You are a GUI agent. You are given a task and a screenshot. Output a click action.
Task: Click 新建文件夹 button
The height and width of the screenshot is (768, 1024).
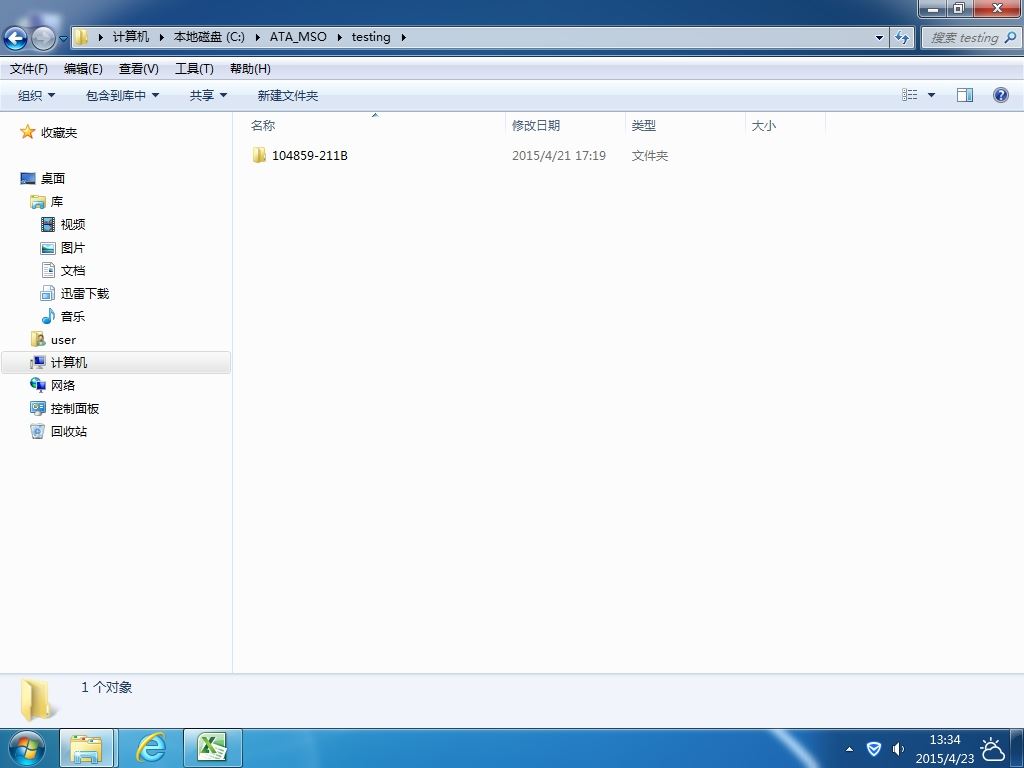click(287, 95)
